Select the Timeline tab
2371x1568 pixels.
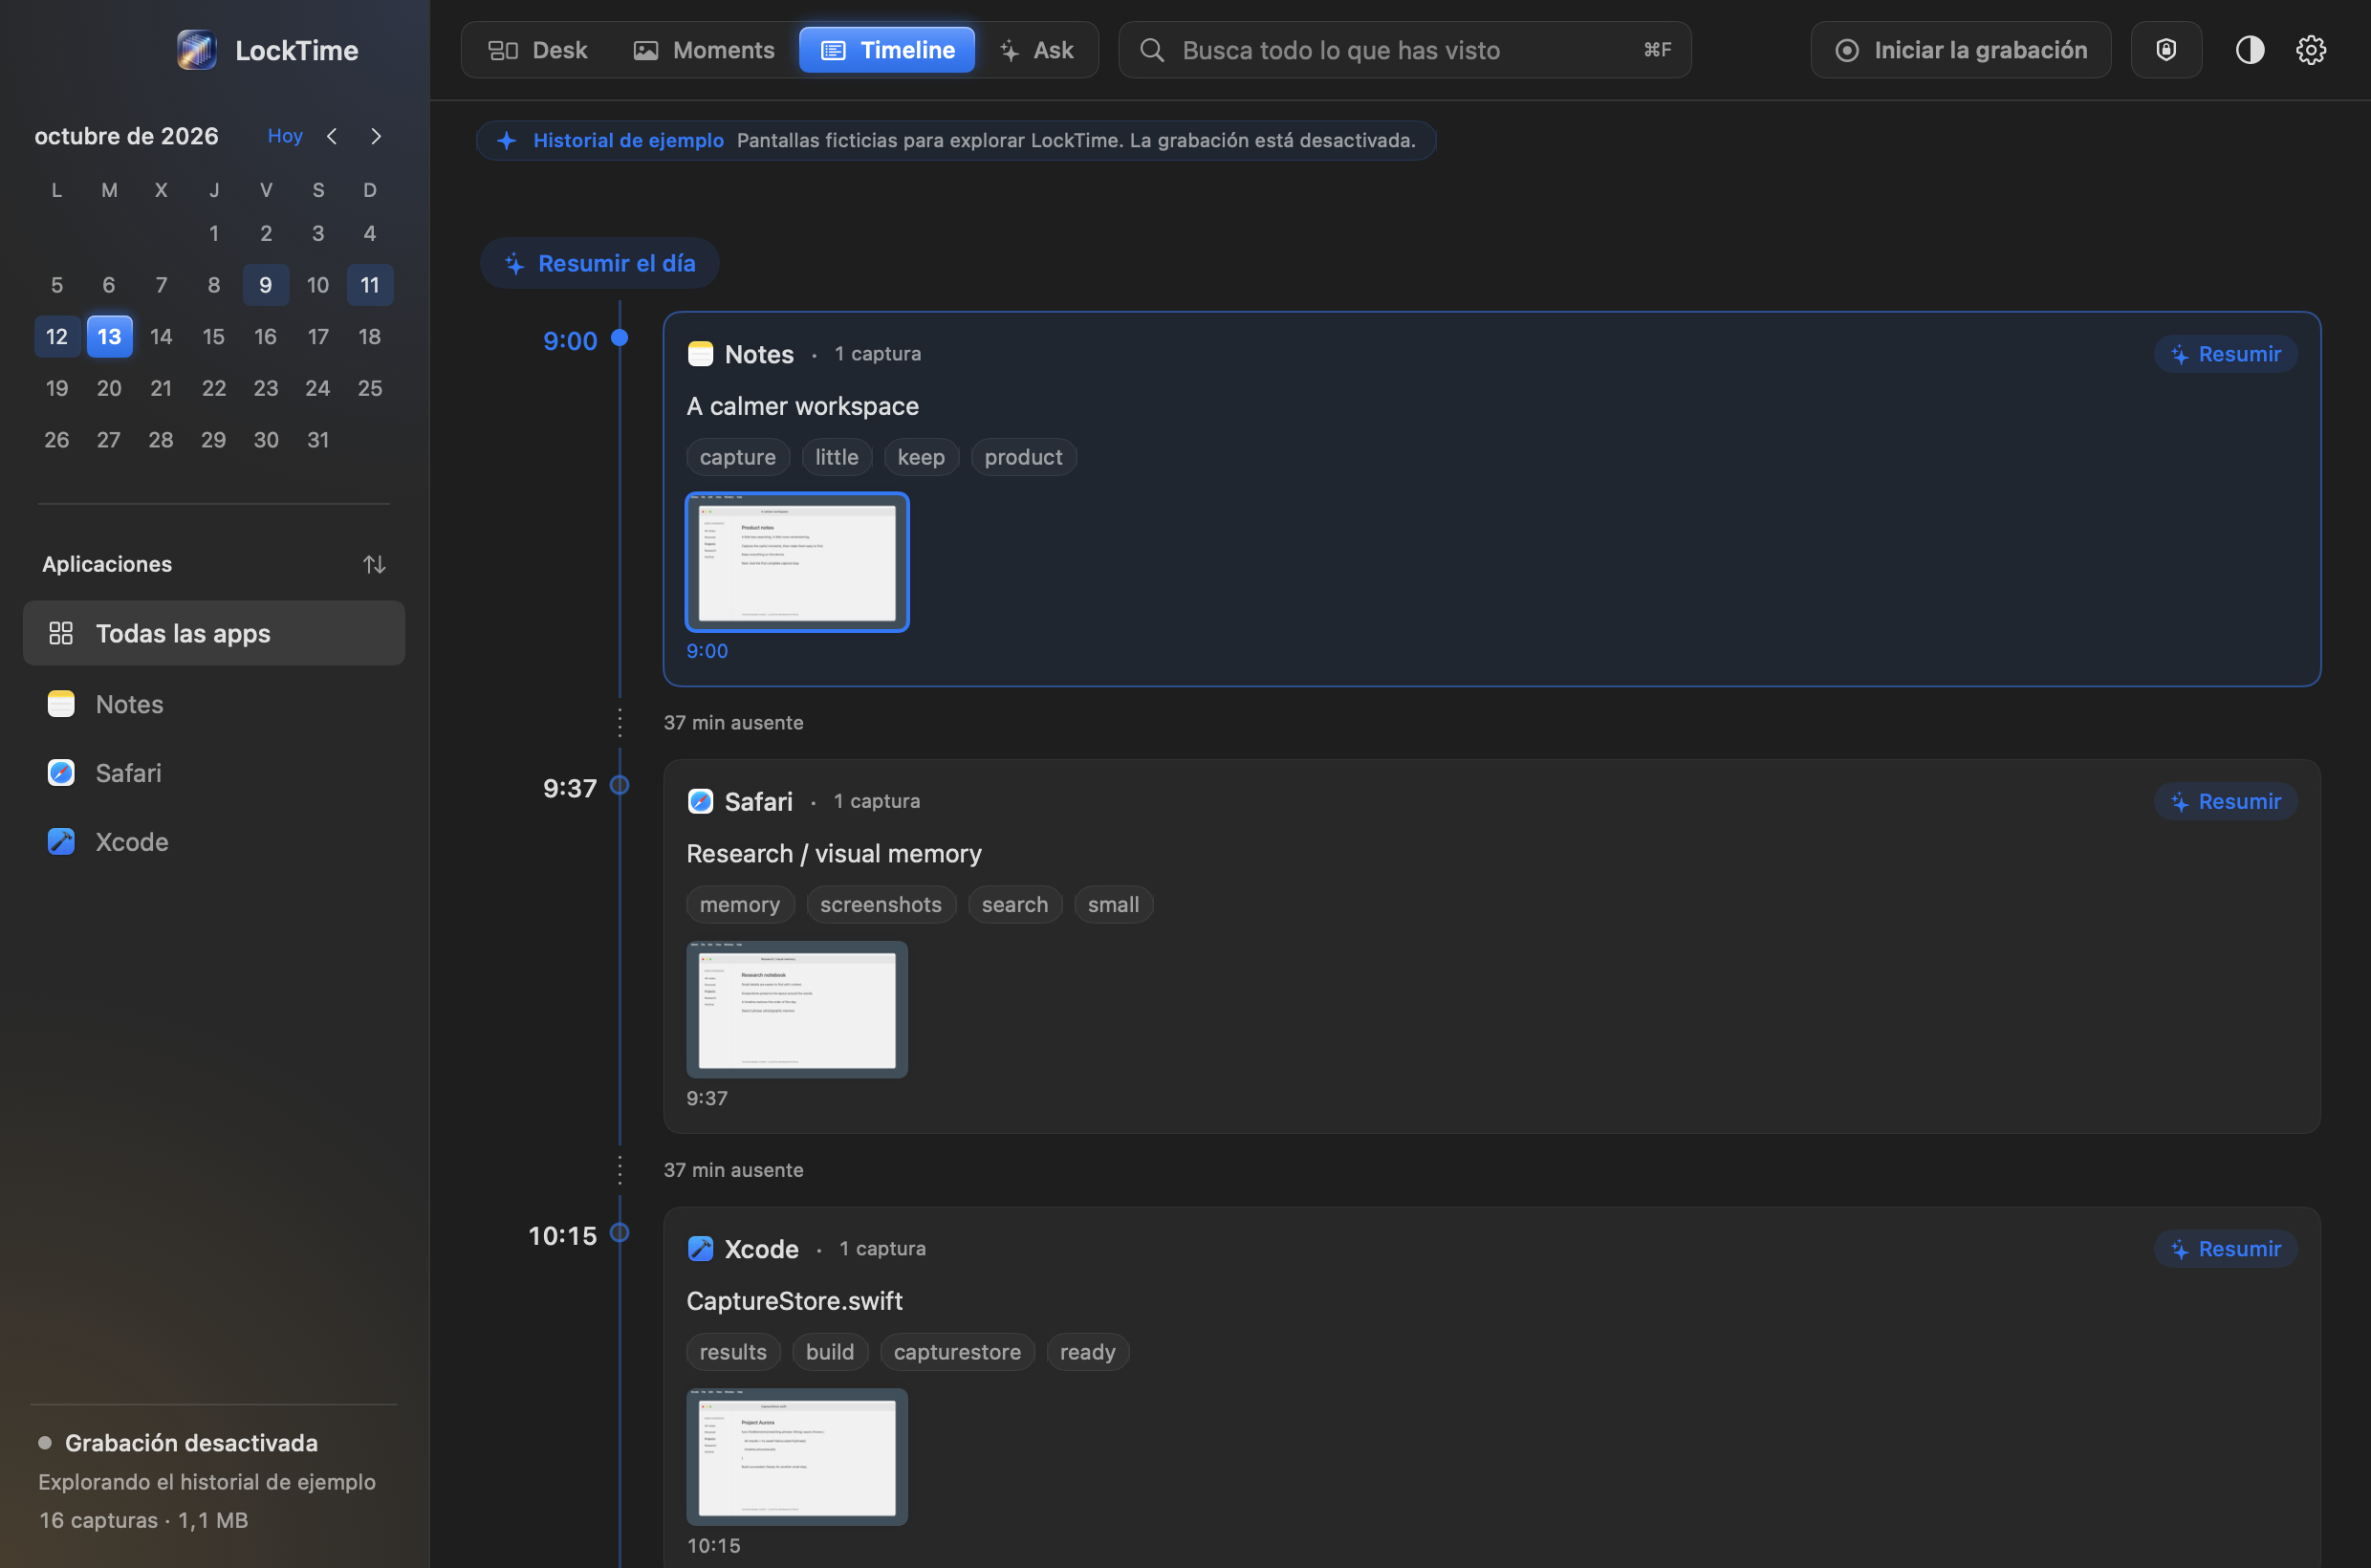[887, 50]
